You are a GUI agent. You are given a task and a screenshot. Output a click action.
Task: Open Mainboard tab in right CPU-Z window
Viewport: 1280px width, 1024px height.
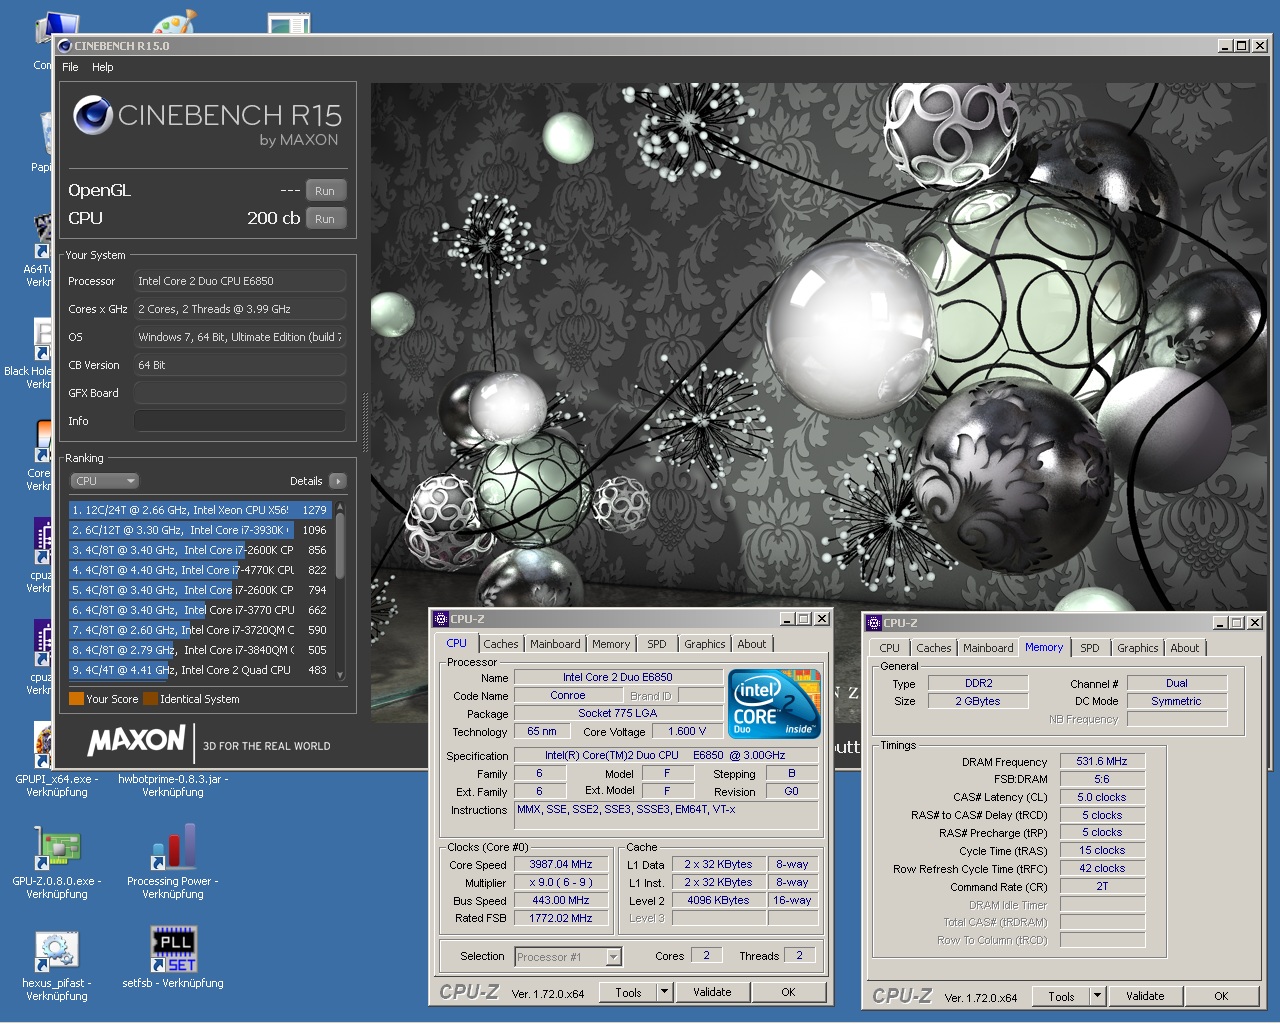click(988, 648)
